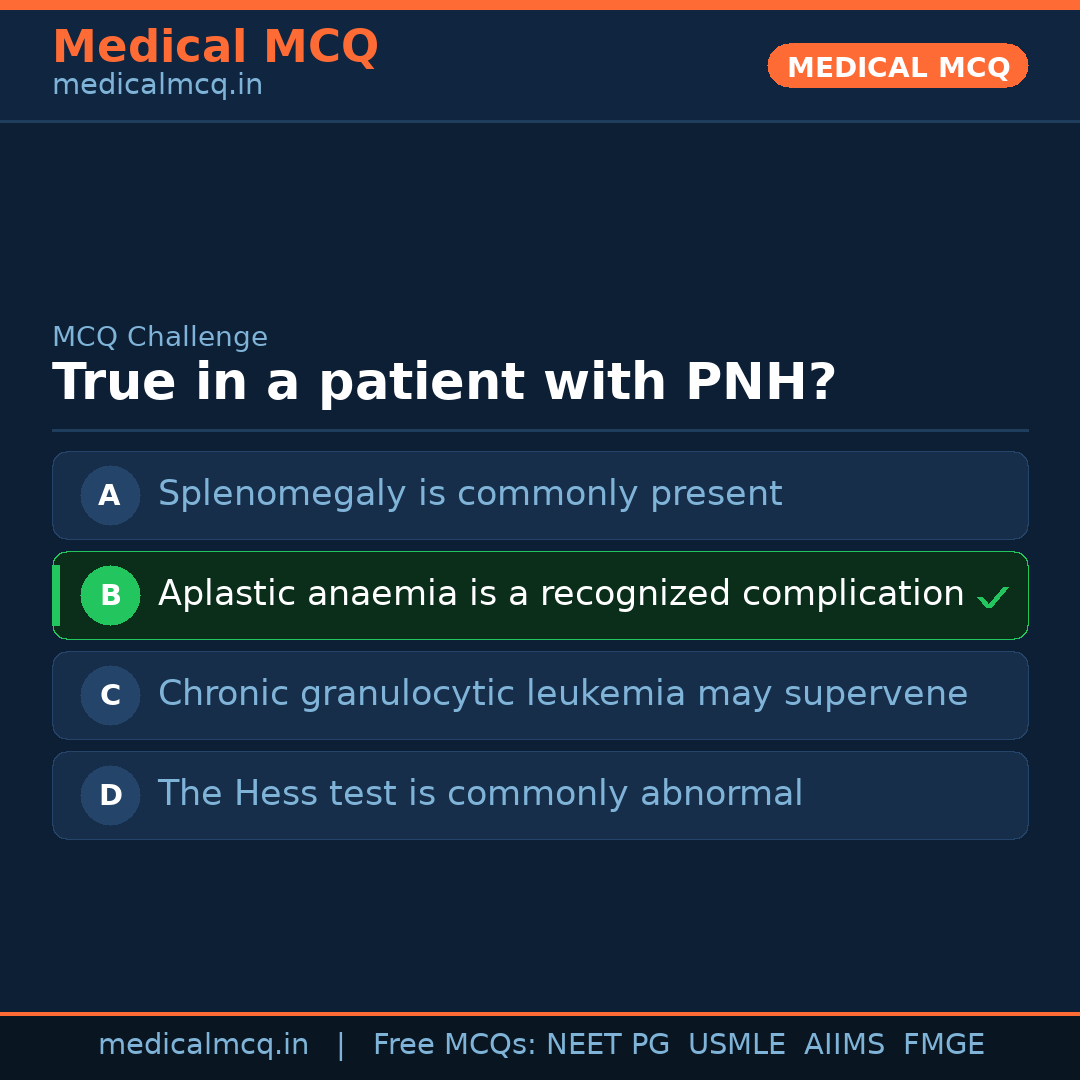Pick "Chronic granulocytic leukemia may supervene" text
Screen dimensions: 1080x1080
coord(563,694)
